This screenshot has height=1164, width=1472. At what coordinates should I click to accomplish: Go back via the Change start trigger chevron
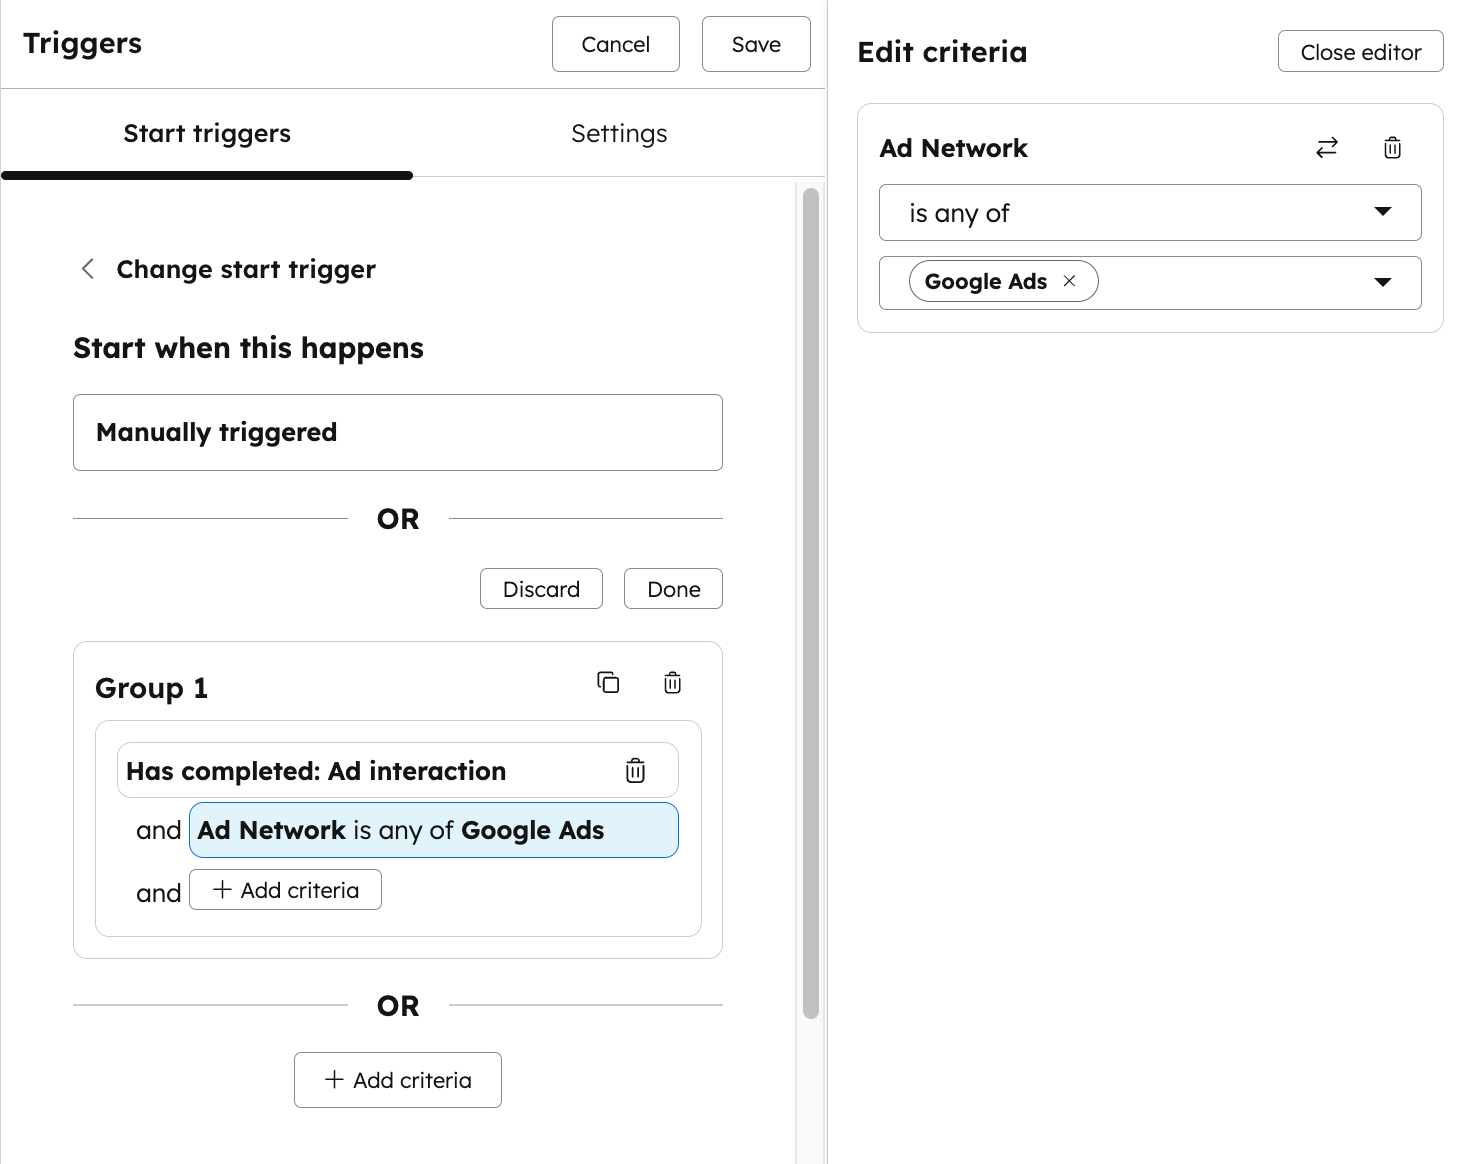(87, 268)
